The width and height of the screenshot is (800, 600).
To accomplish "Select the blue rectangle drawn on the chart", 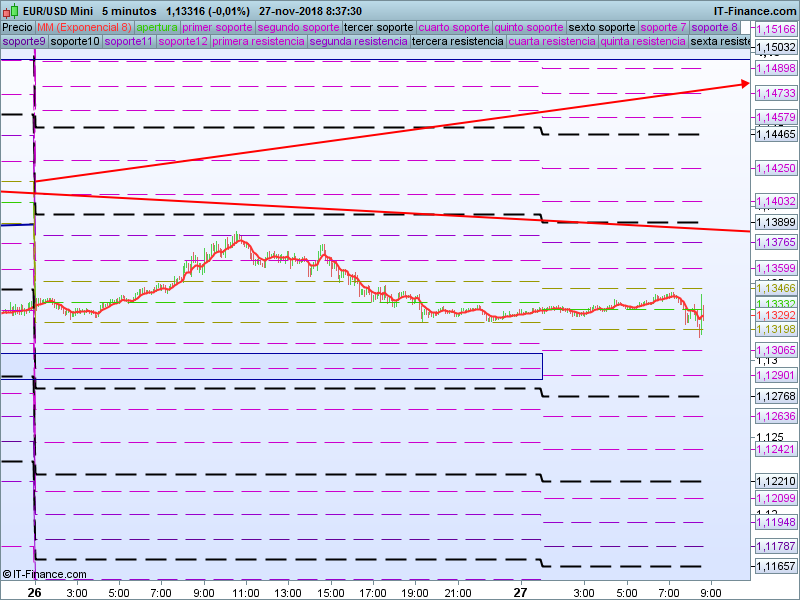I will pyautogui.click(x=270, y=354).
